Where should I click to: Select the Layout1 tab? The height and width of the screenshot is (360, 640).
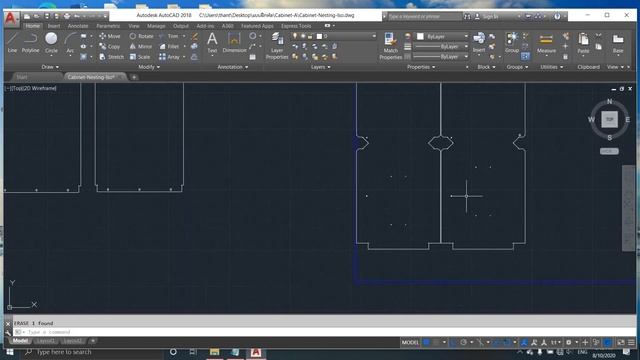(x=45, y=341)
